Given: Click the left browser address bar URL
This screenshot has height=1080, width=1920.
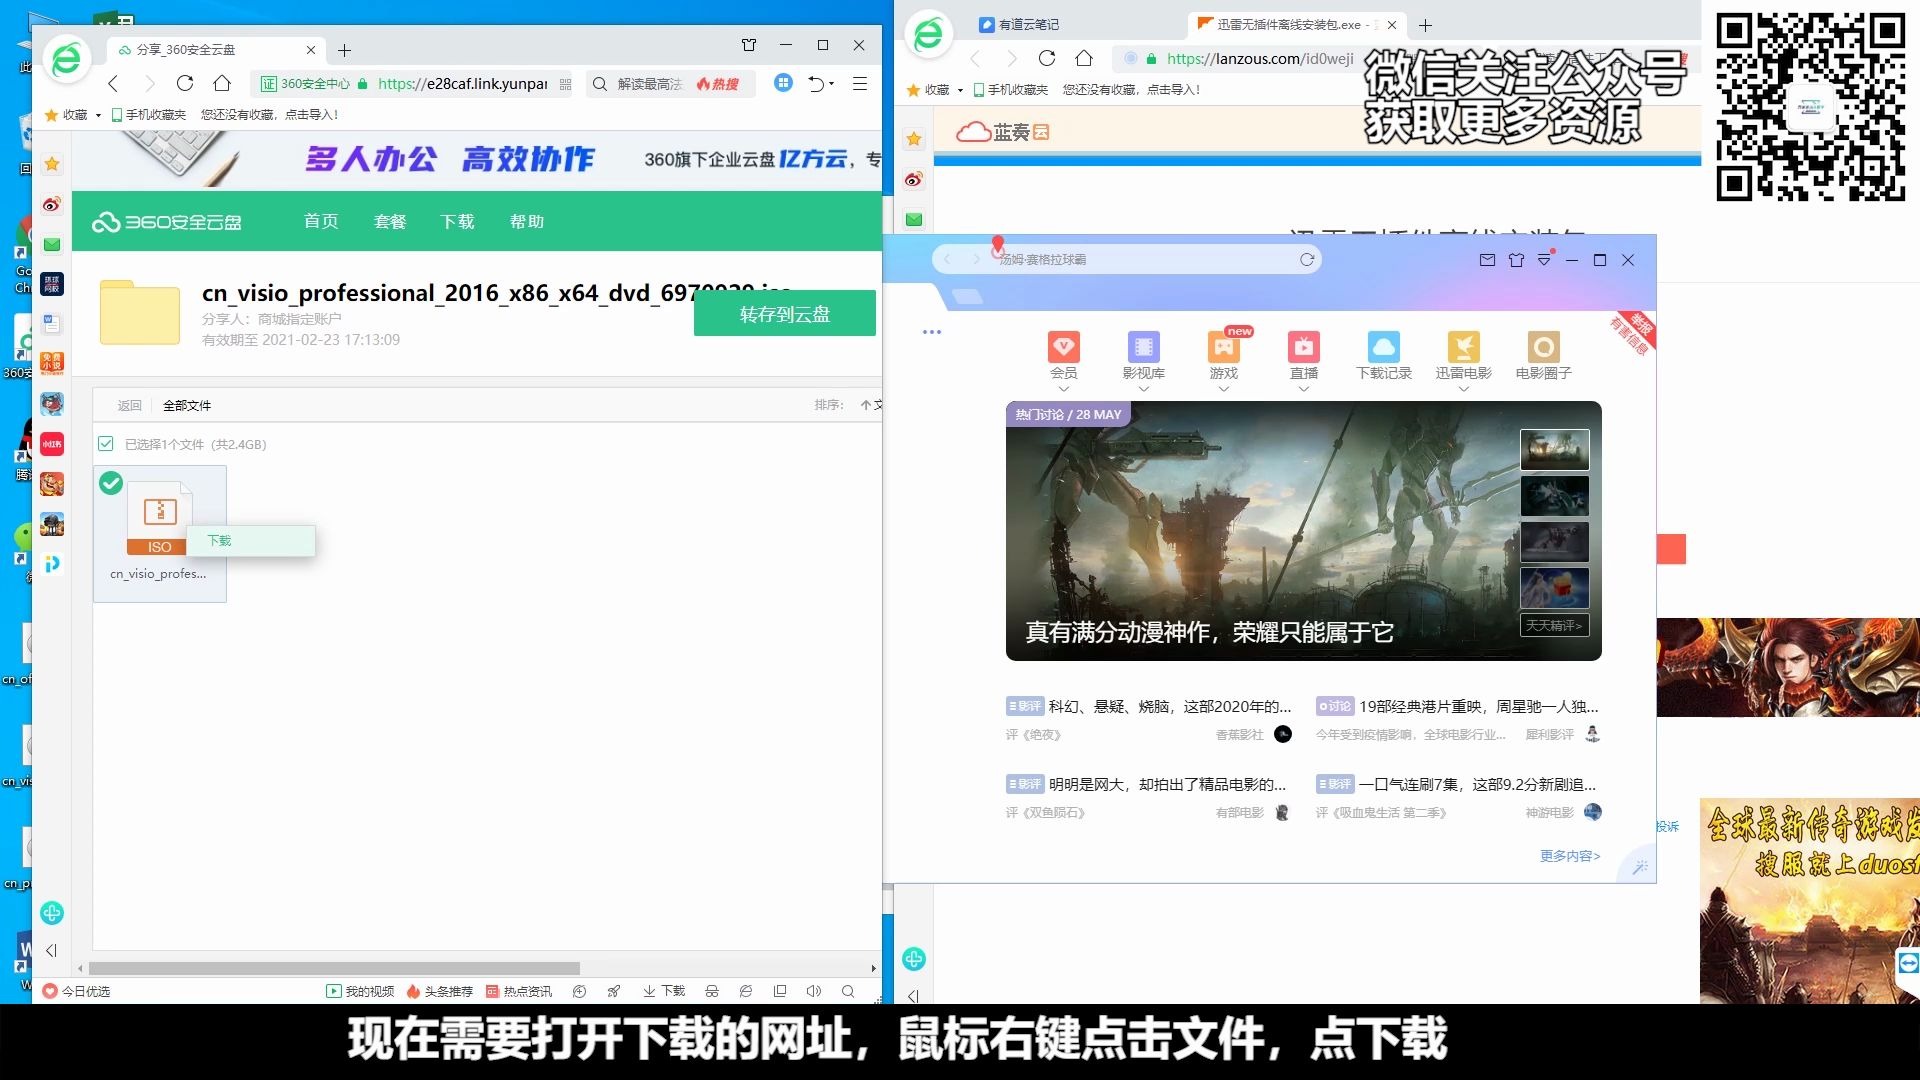Looking at the screenshot, I should coord(462,84).
